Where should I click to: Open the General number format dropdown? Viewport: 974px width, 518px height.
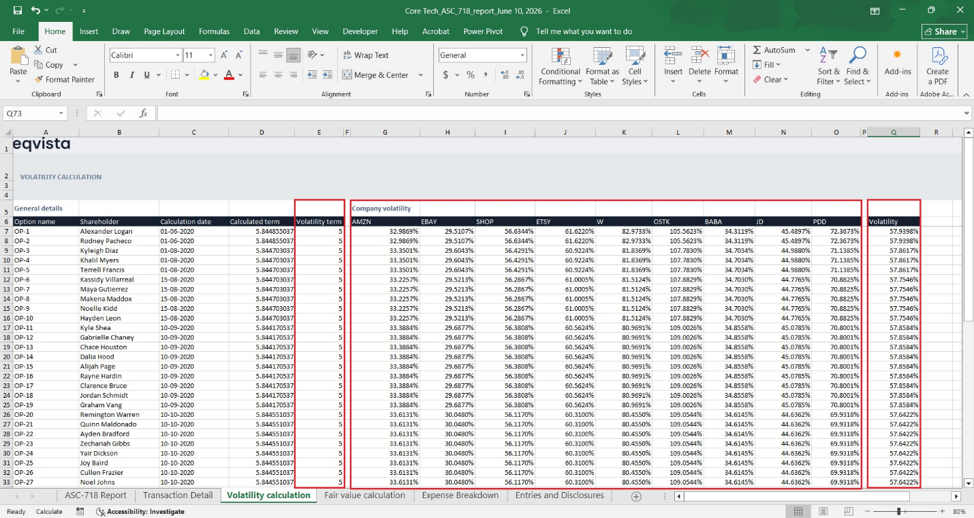[522, 55]
